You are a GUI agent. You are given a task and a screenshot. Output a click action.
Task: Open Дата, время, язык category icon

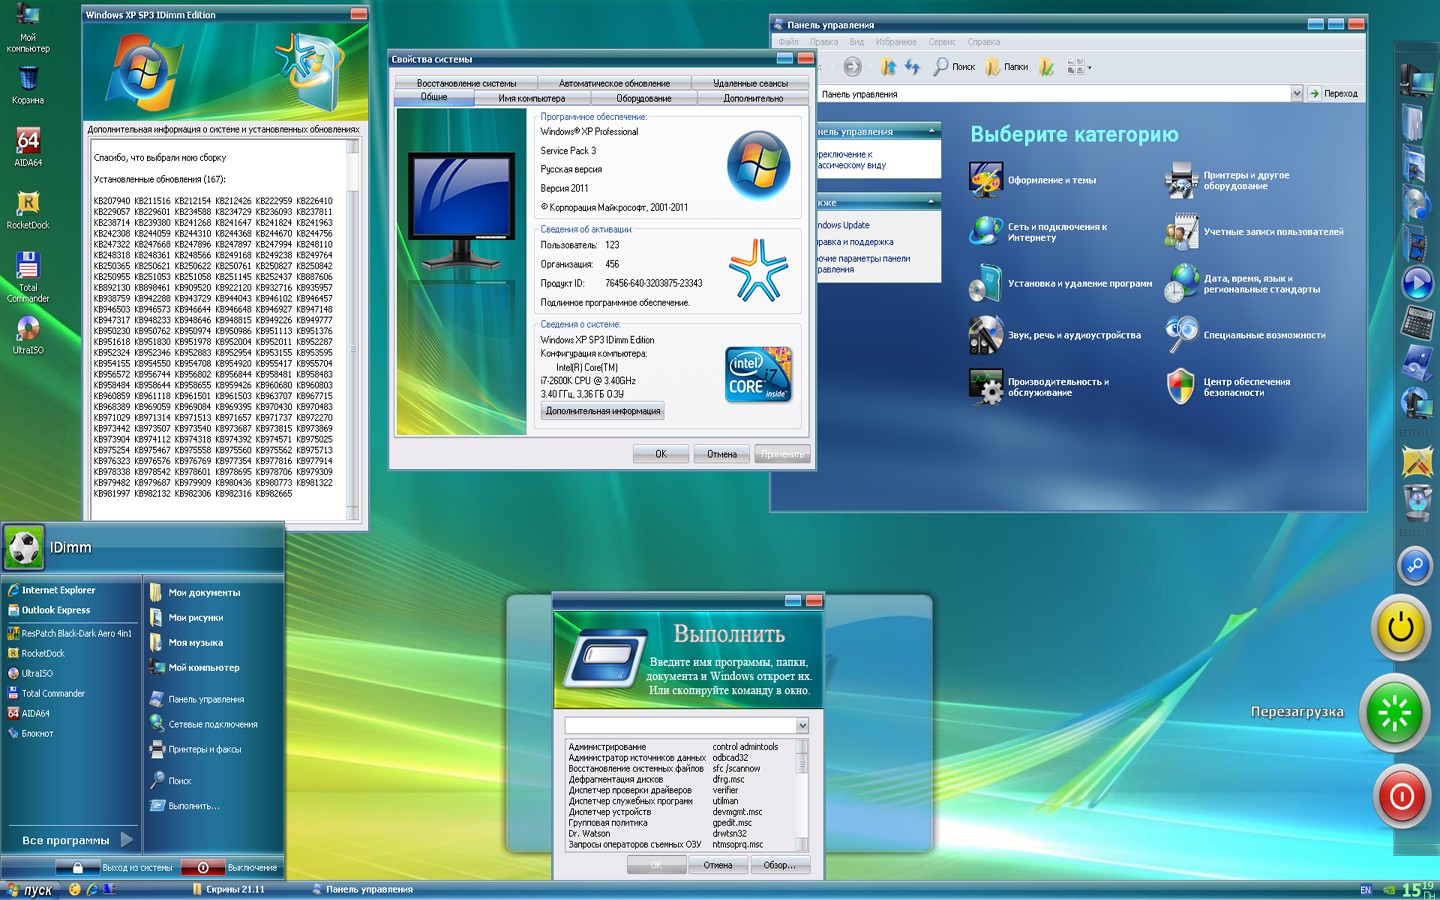point(1181,284)
